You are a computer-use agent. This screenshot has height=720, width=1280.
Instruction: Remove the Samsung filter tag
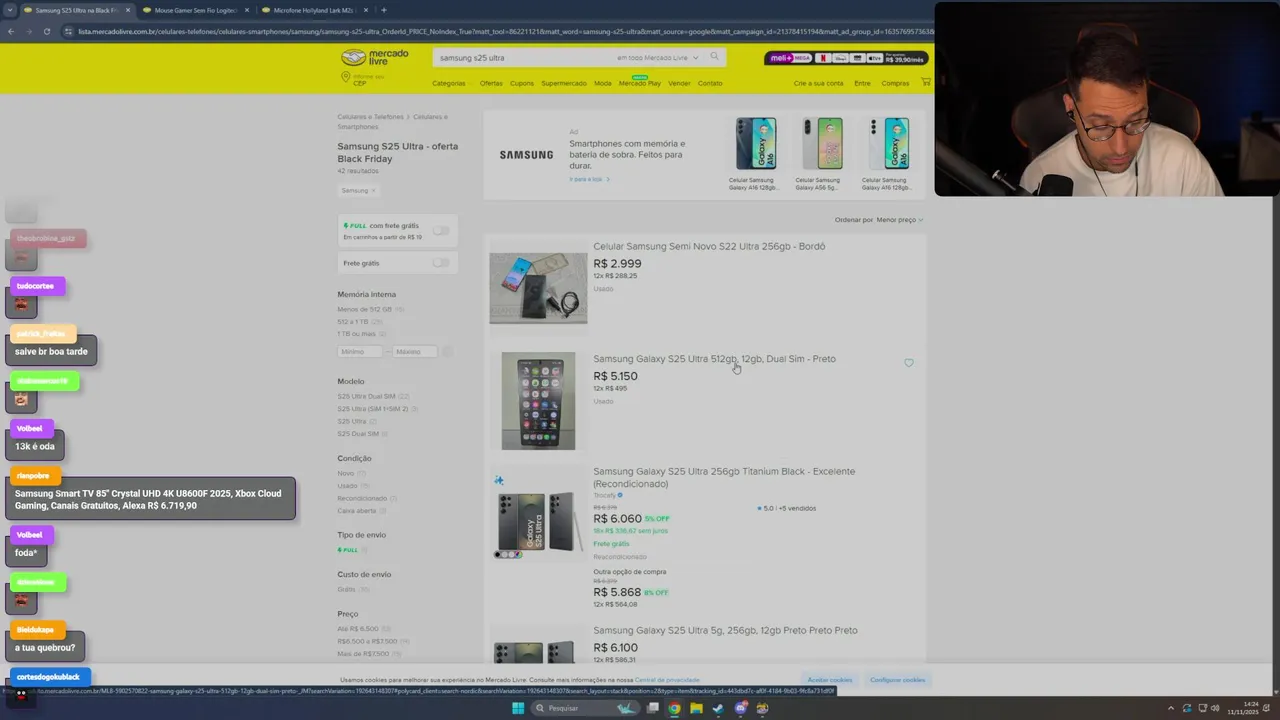tap(374, 190)
